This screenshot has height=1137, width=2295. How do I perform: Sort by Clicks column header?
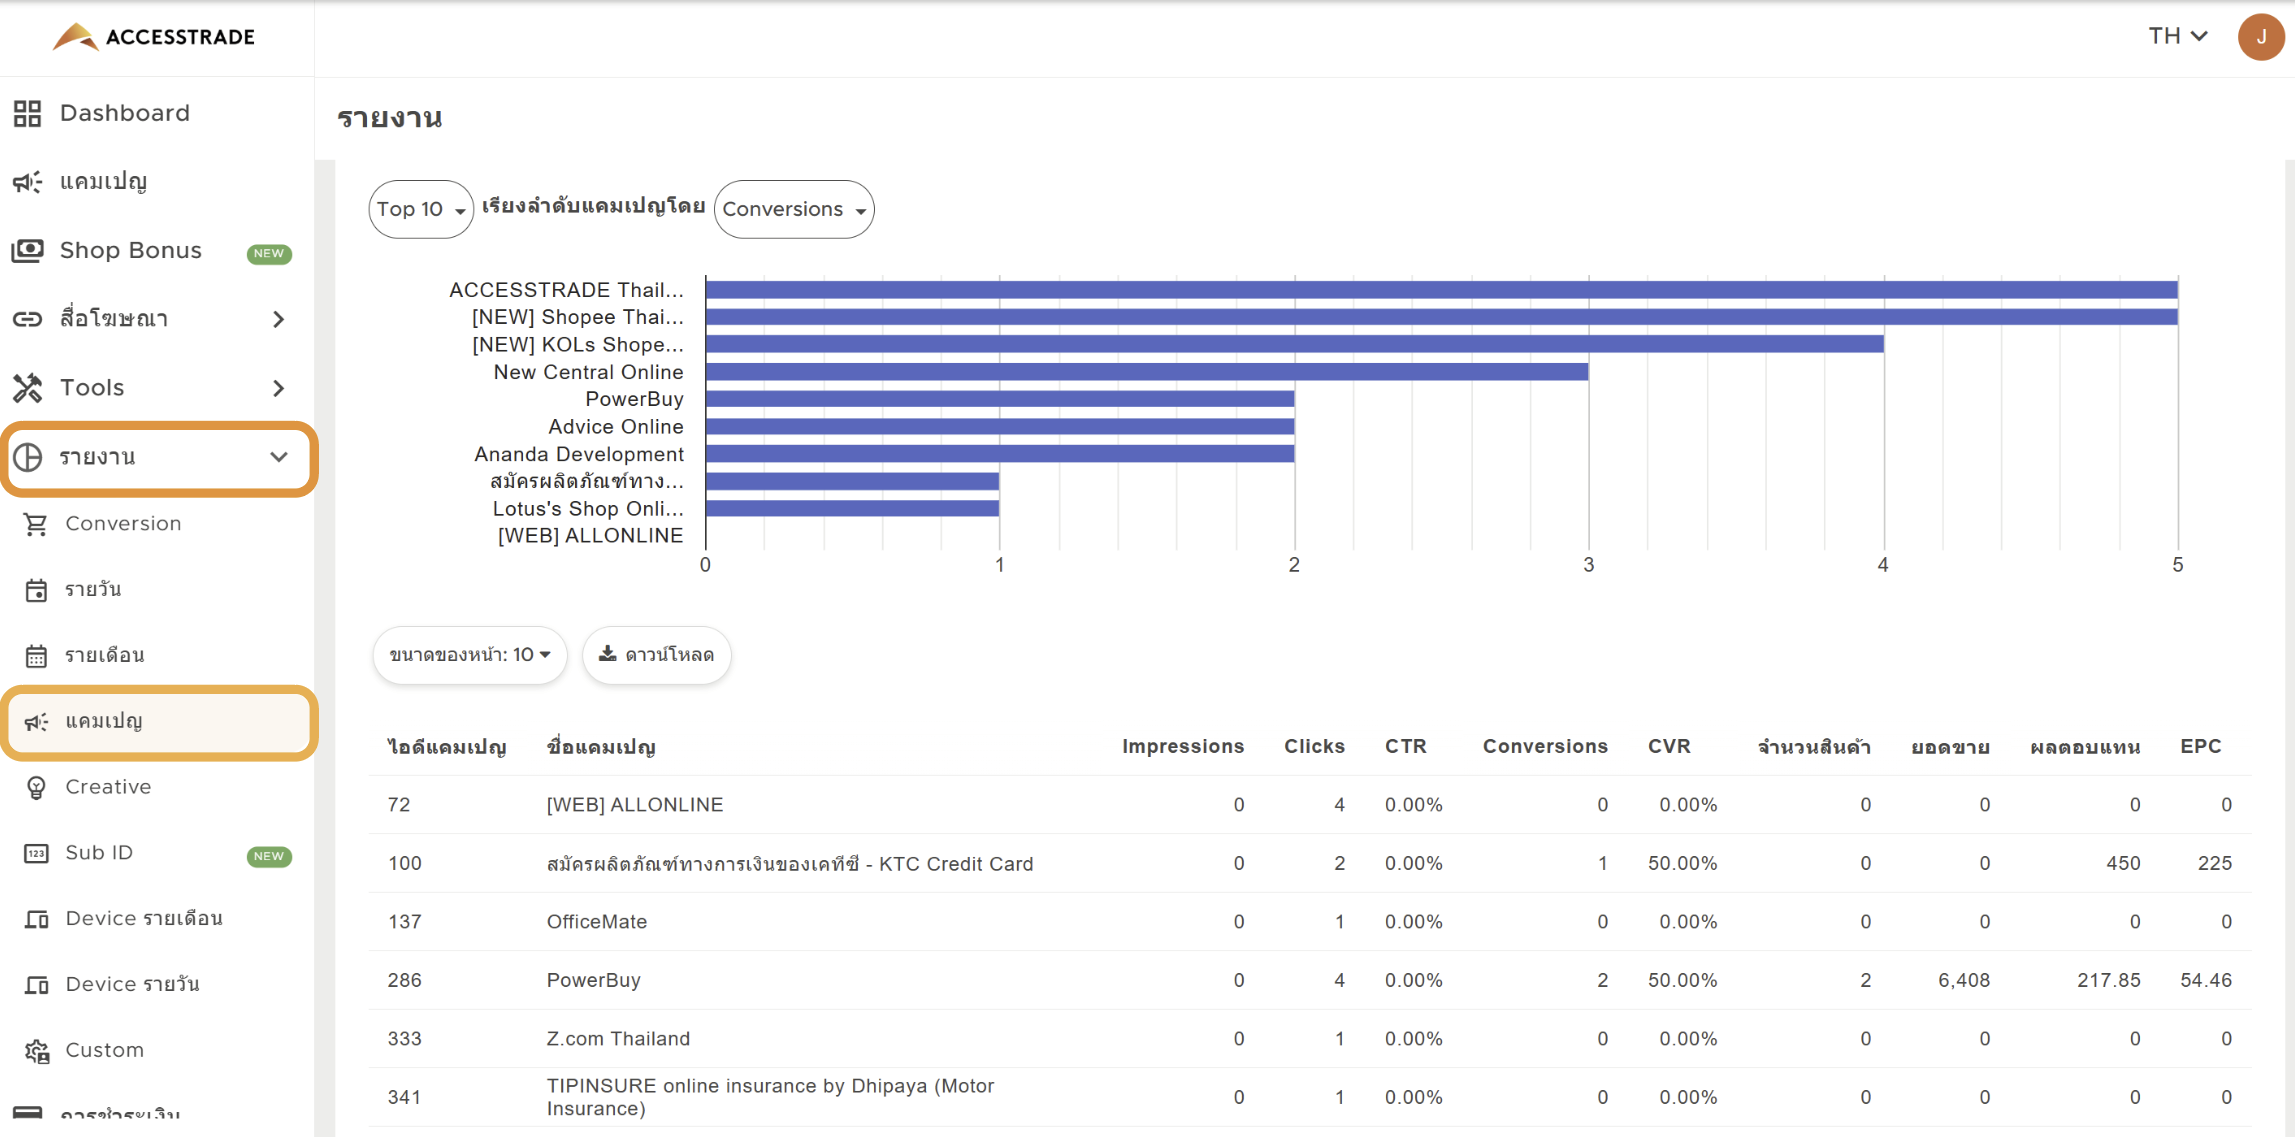1314,747
